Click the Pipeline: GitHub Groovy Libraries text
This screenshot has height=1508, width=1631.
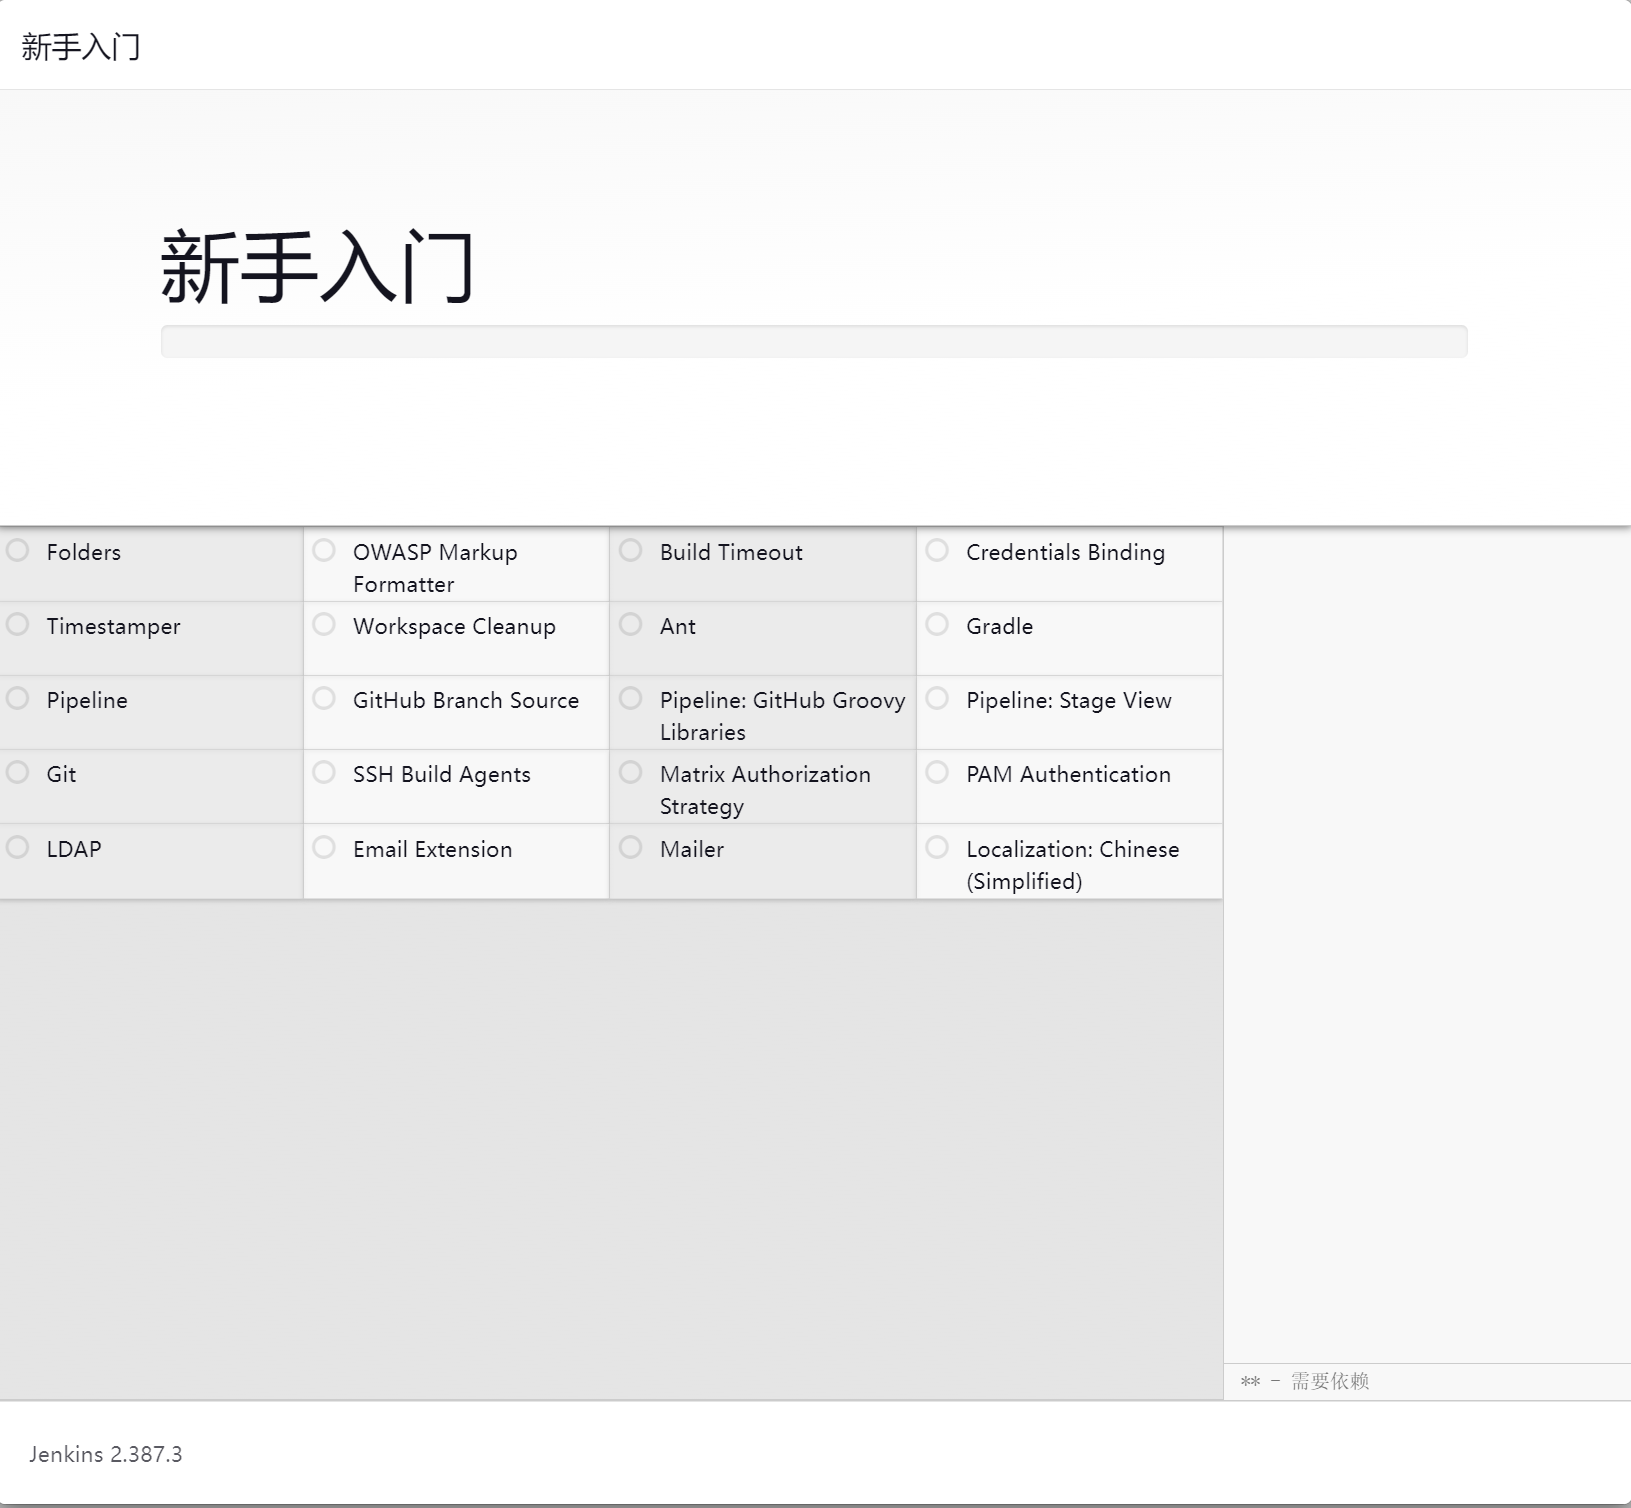pos(783,716)
